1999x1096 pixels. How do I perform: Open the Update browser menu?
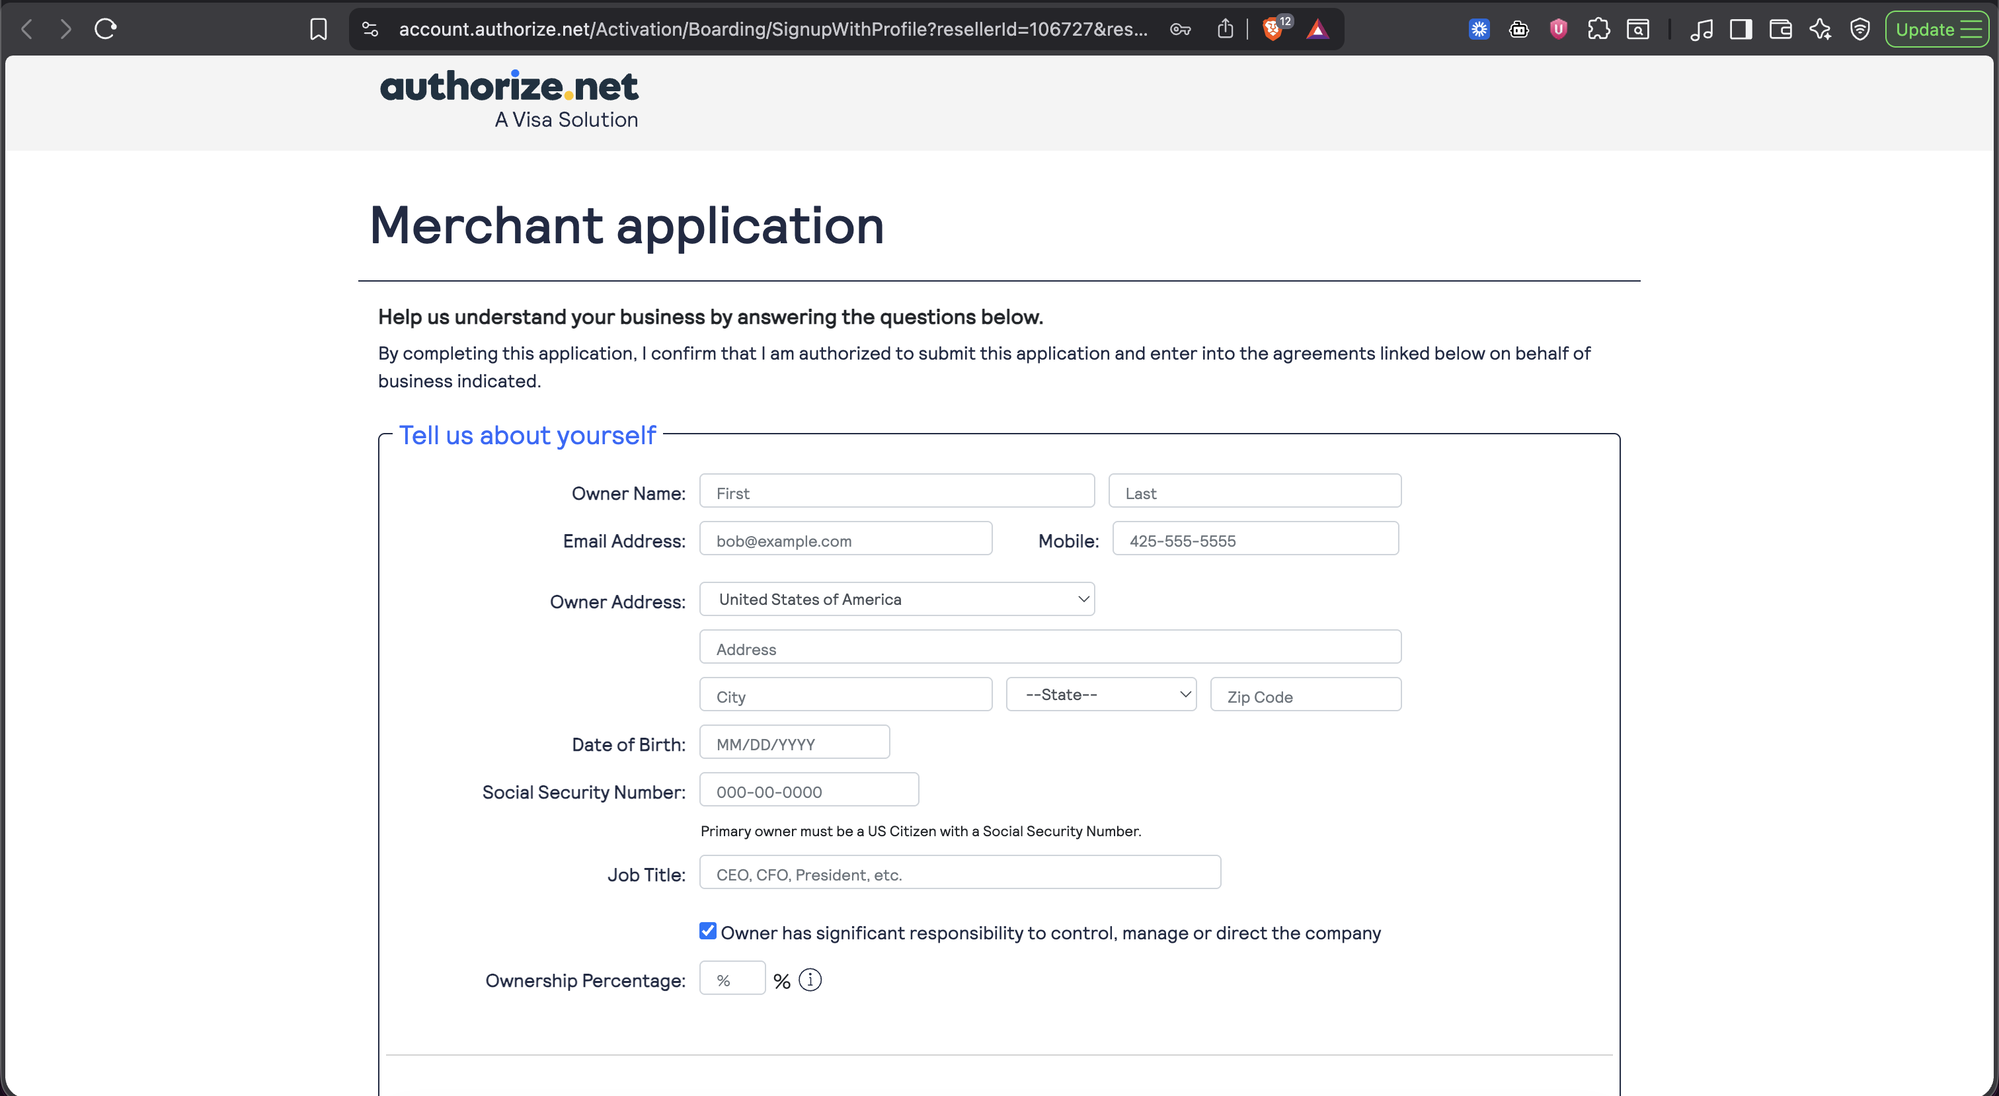coord(1937,29)
